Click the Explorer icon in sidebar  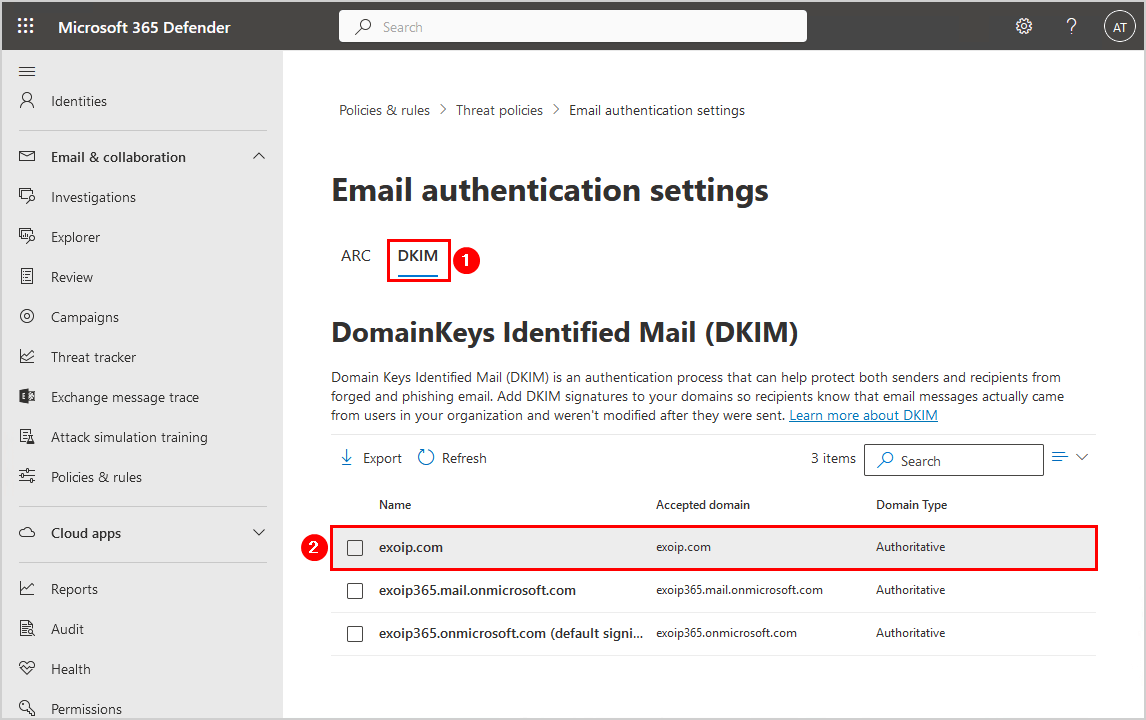(x=27, y=236)
